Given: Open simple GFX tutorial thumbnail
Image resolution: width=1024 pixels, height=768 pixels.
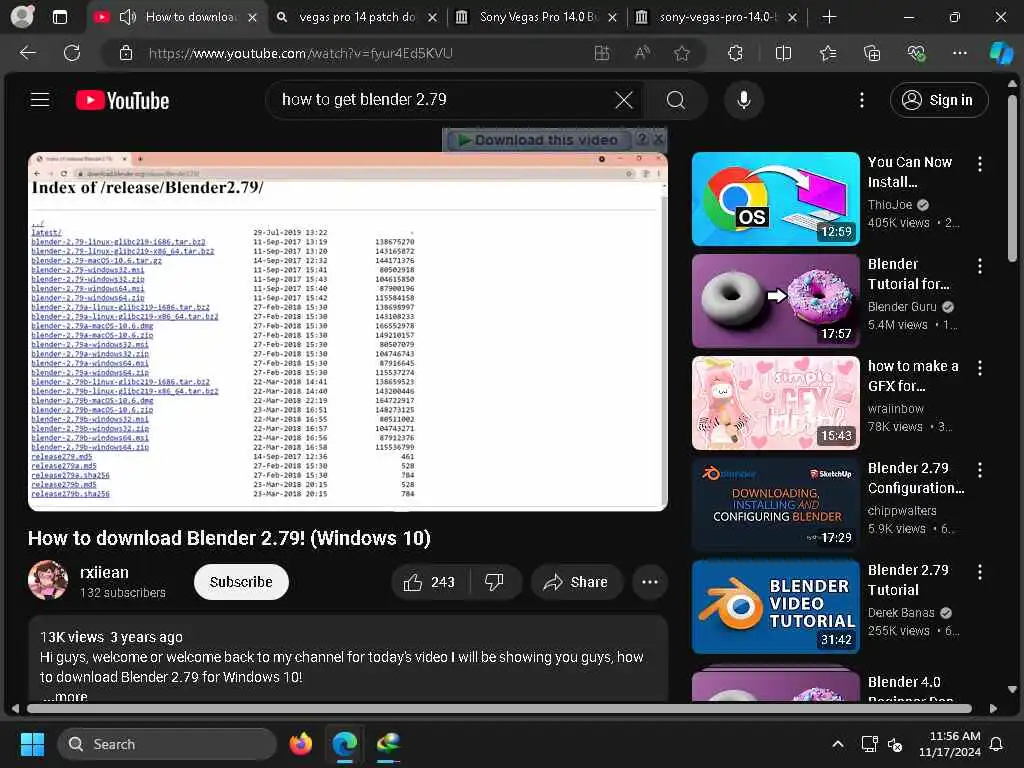Looking at the screenshot, I should coord(775,403).
